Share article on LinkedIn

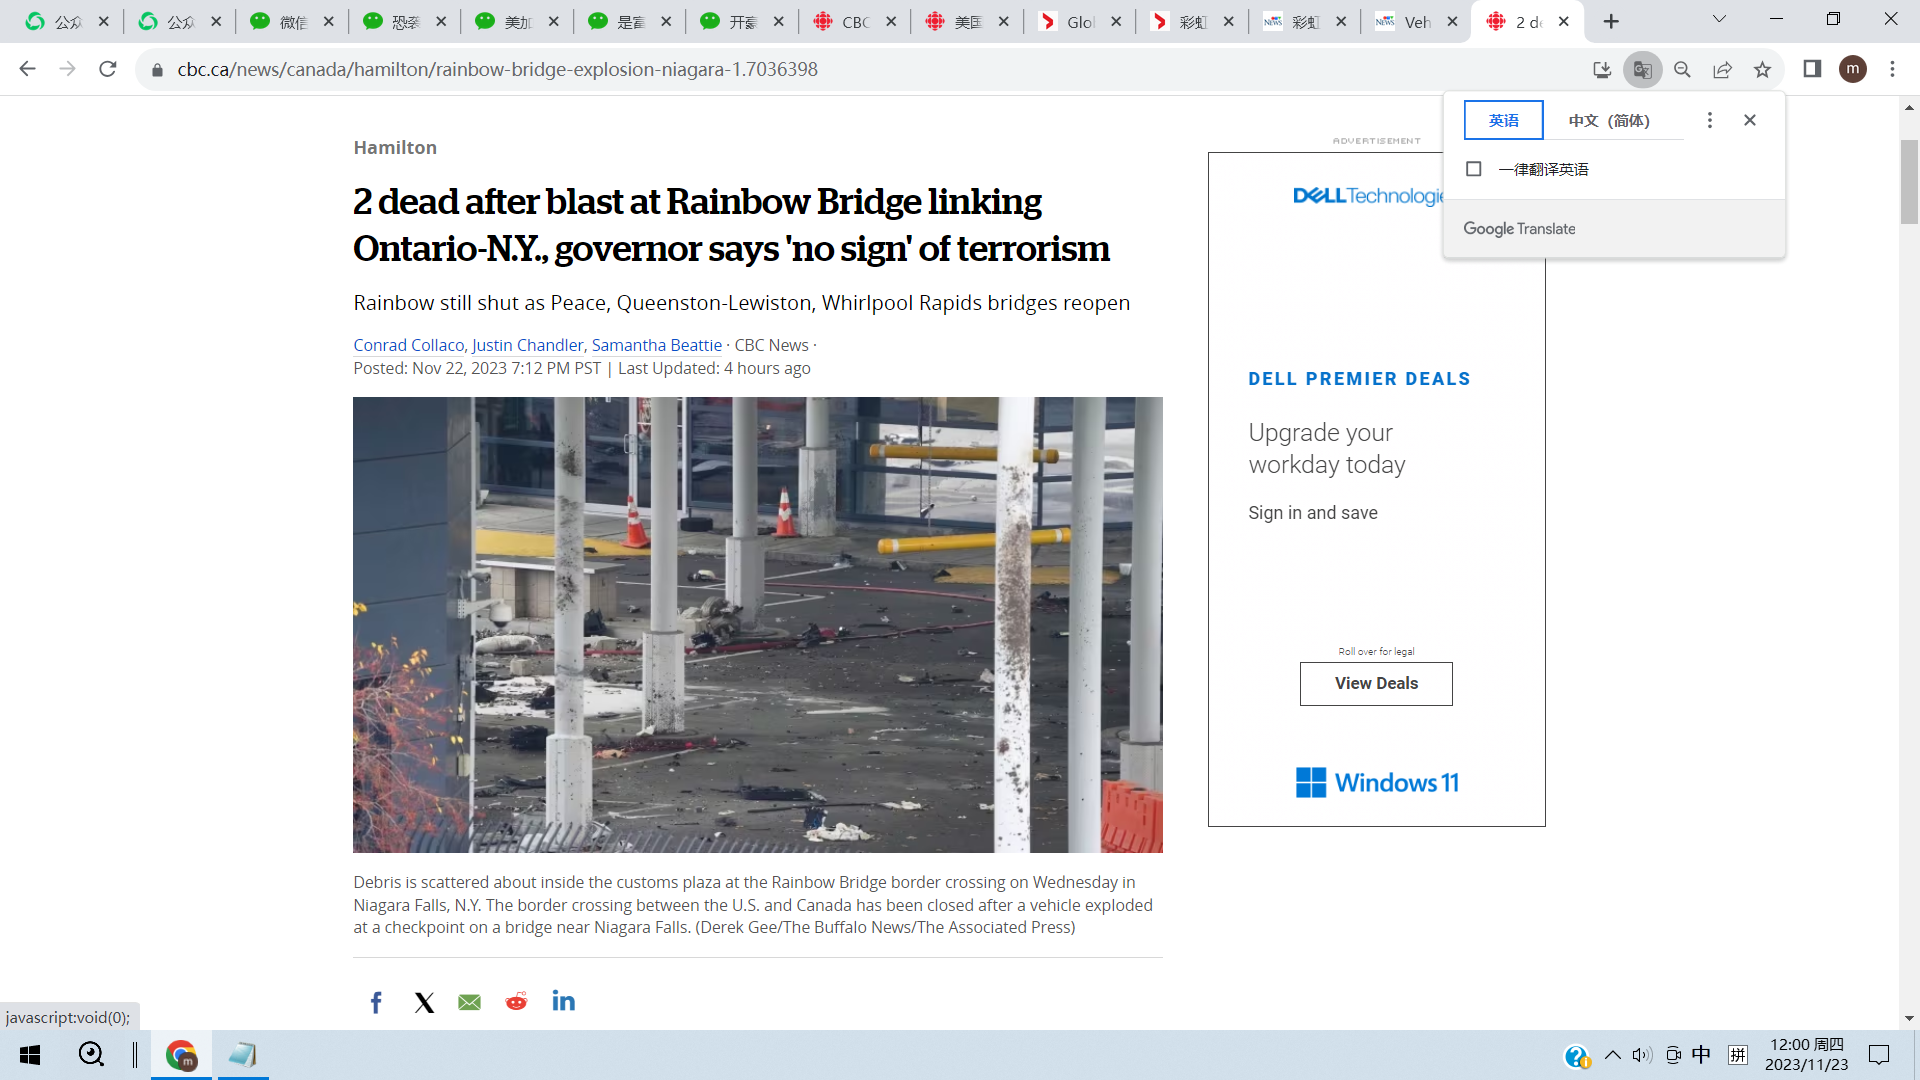point(563,1001)
